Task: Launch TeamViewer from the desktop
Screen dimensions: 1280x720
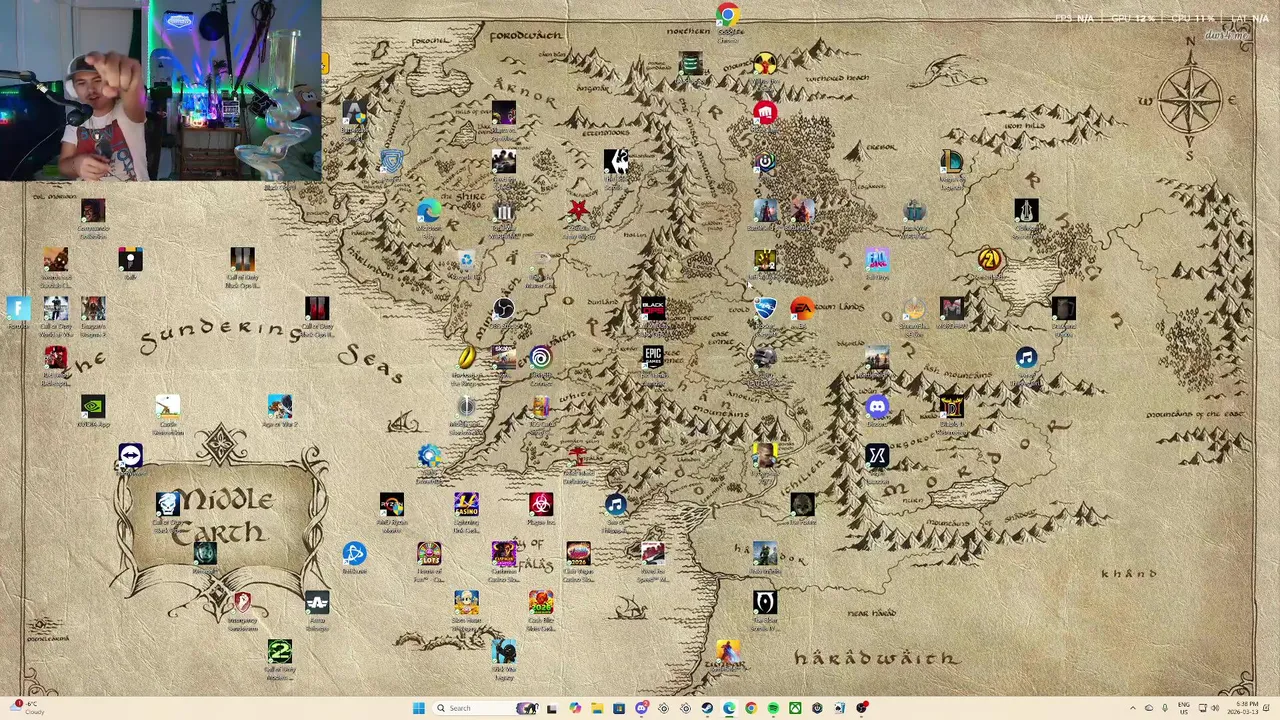Action: (x=130, y=456)
